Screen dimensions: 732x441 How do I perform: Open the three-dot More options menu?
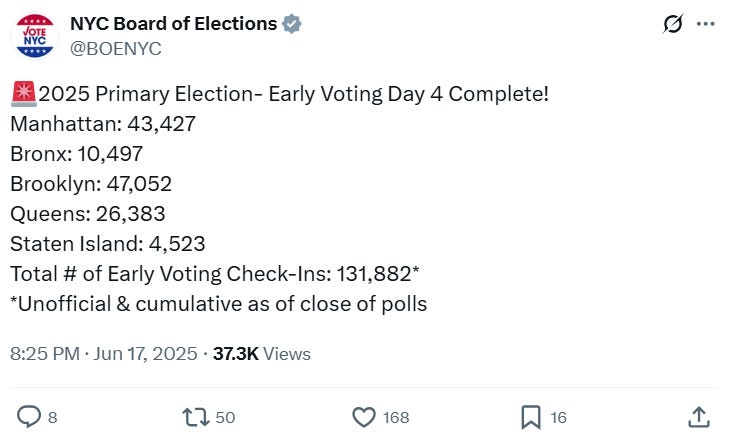tap(706, 24)
